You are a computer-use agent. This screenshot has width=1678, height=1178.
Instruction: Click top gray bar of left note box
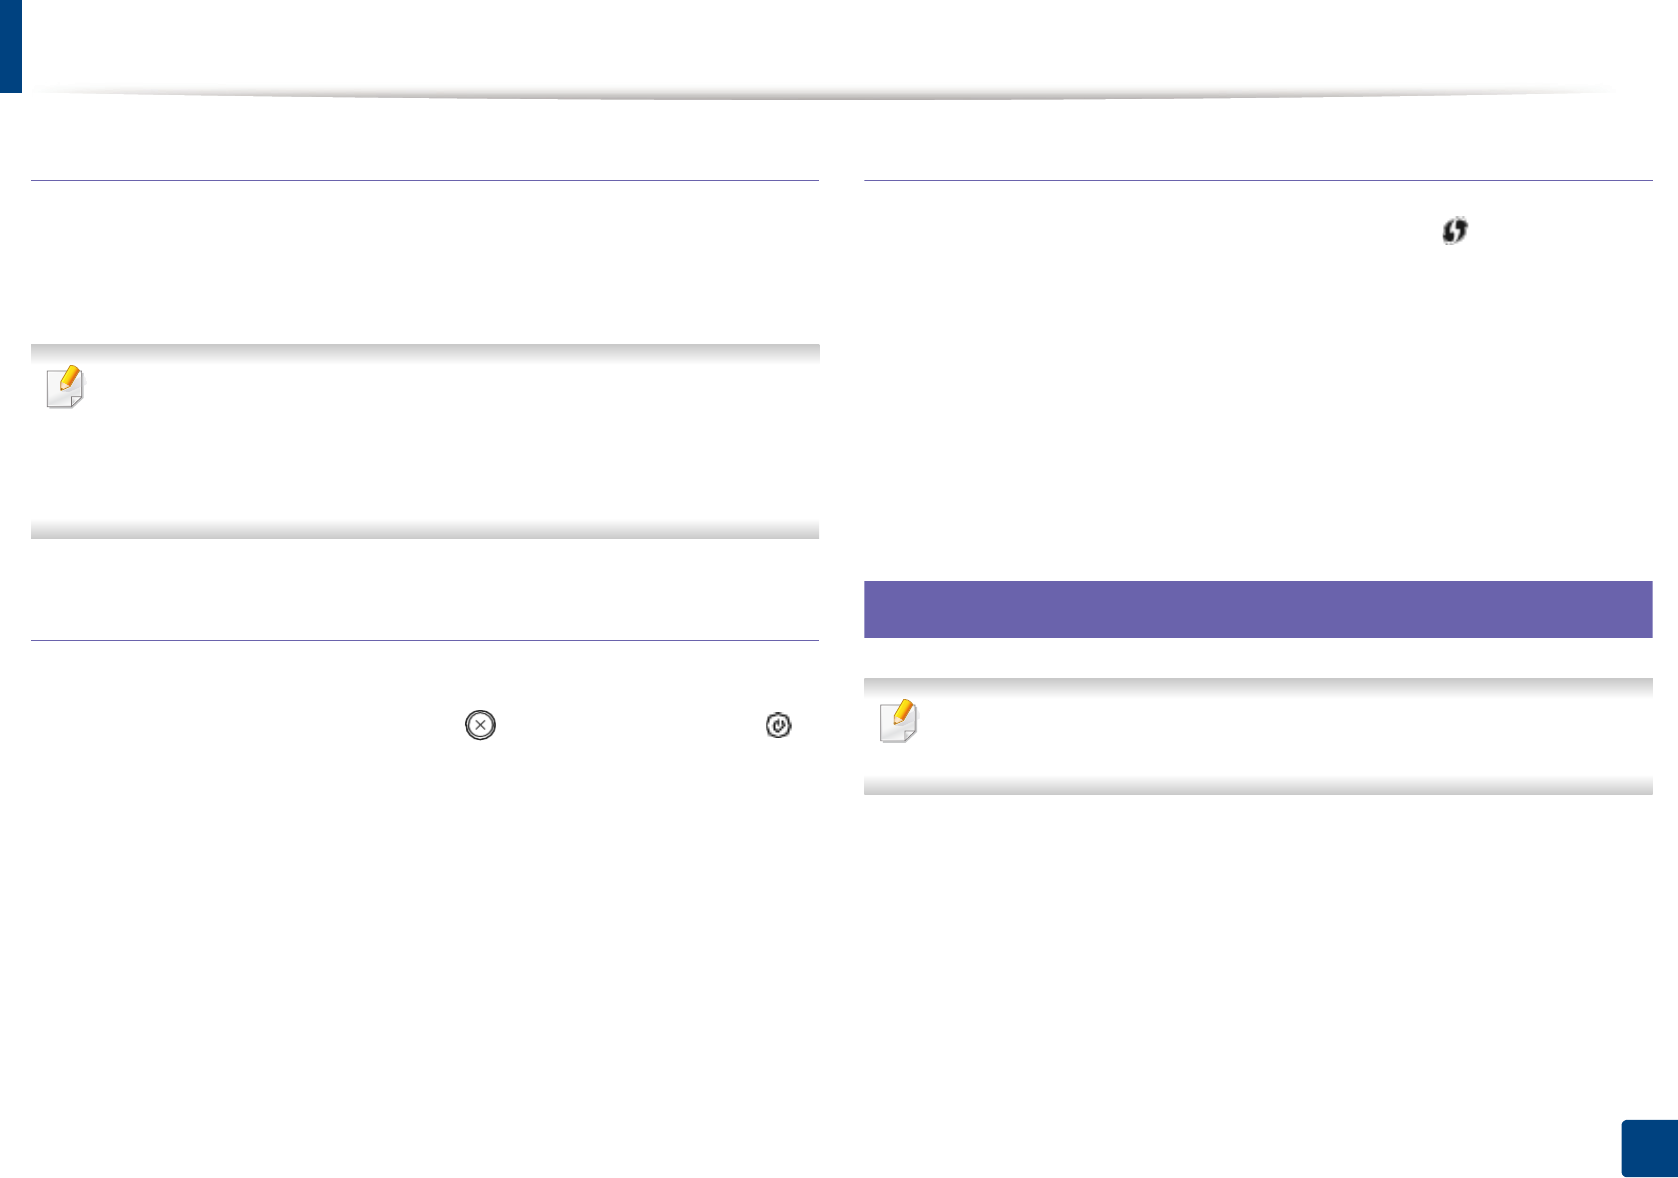(x=425, y=353)
